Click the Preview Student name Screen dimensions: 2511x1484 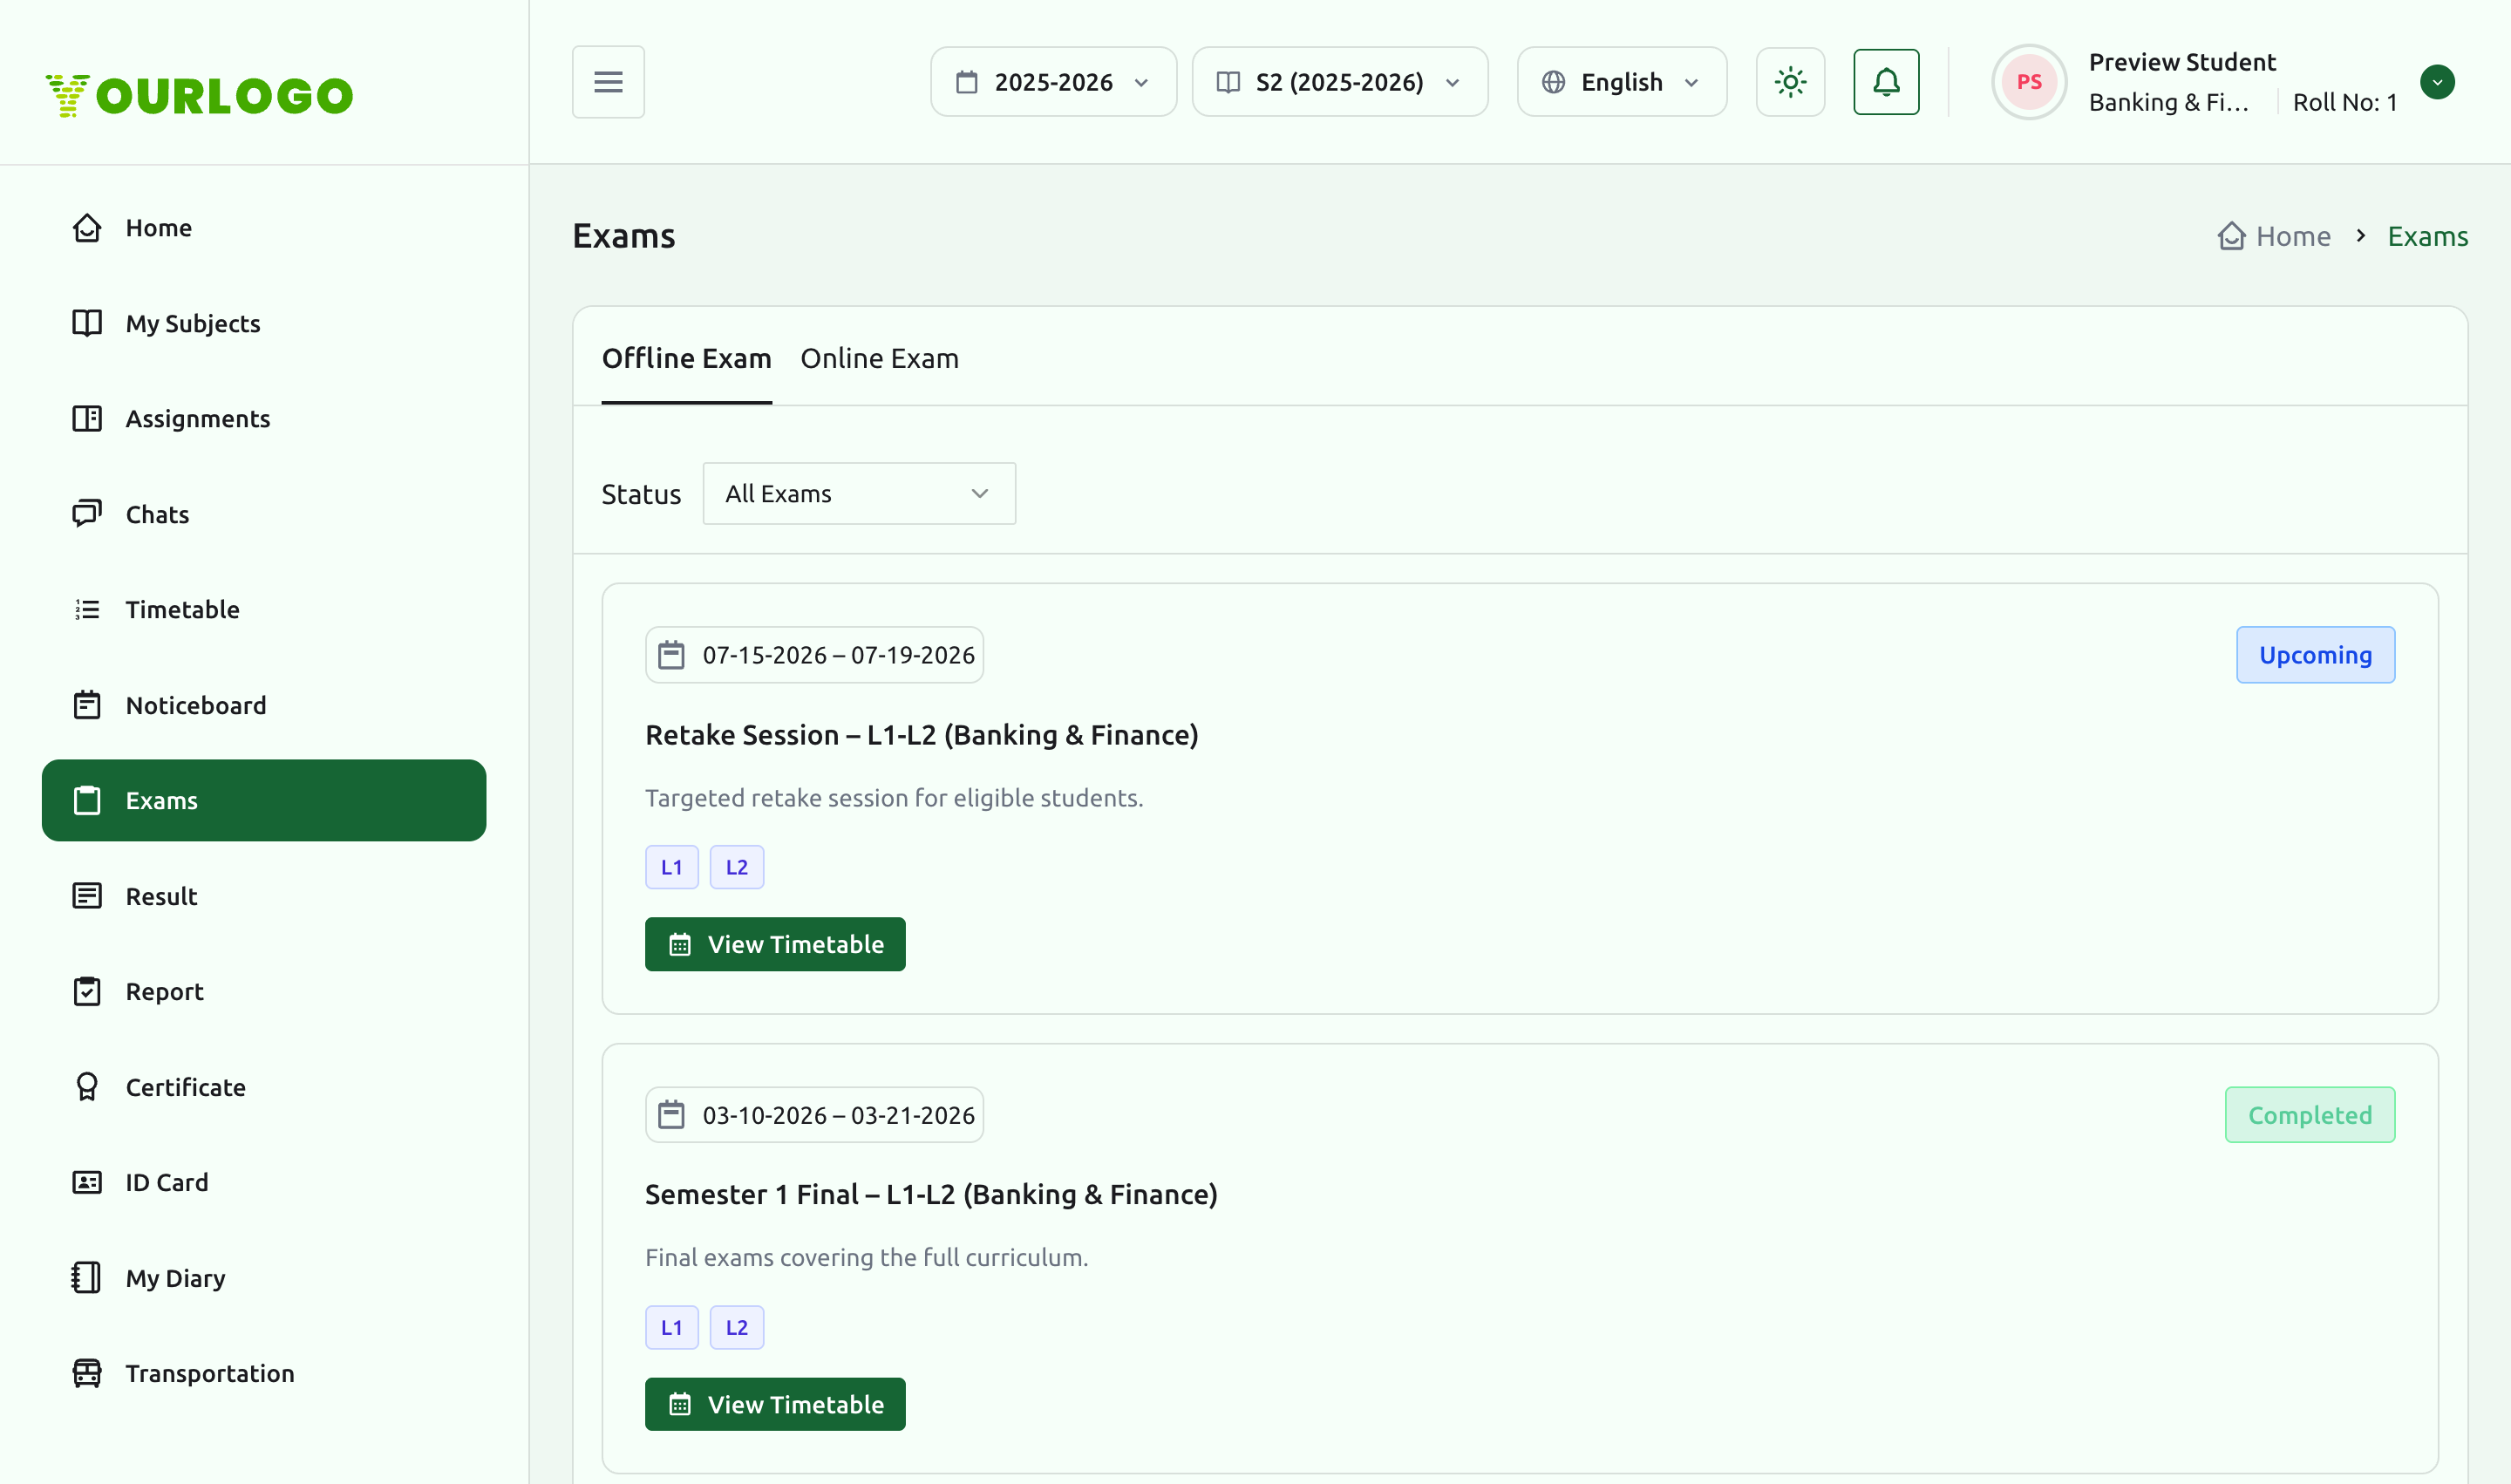[2182, 62]
